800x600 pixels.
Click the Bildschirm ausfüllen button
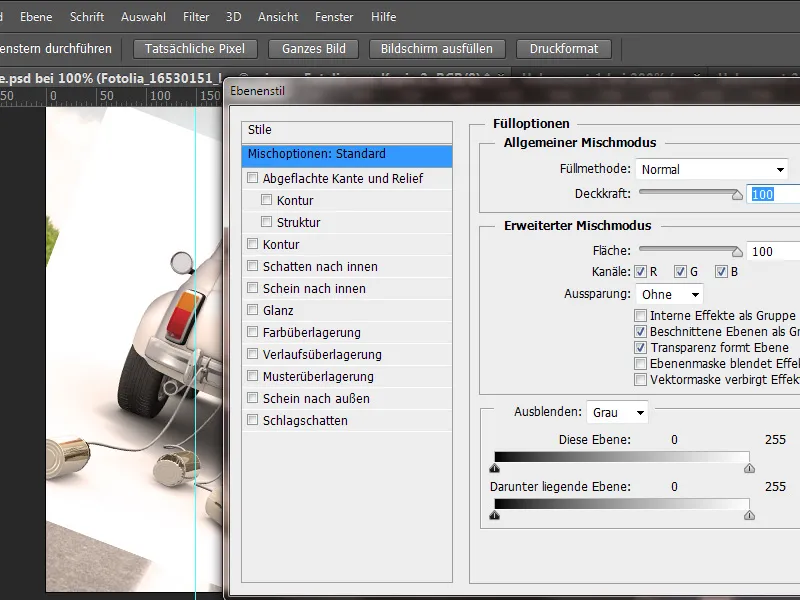point(437,49)
